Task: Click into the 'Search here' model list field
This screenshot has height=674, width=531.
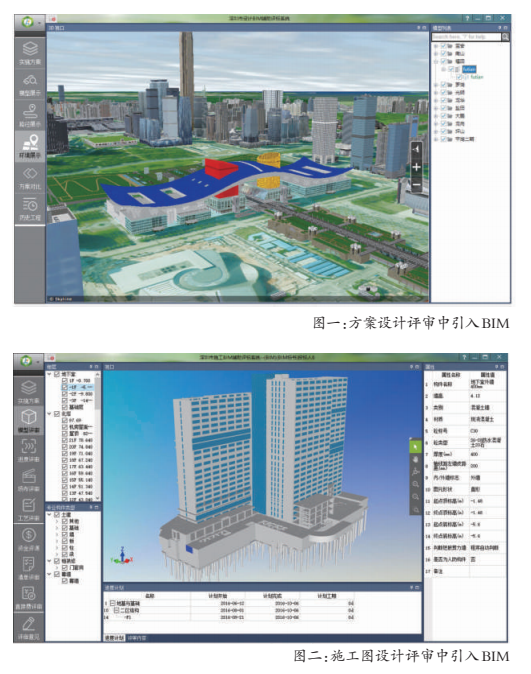Action: 467,37
